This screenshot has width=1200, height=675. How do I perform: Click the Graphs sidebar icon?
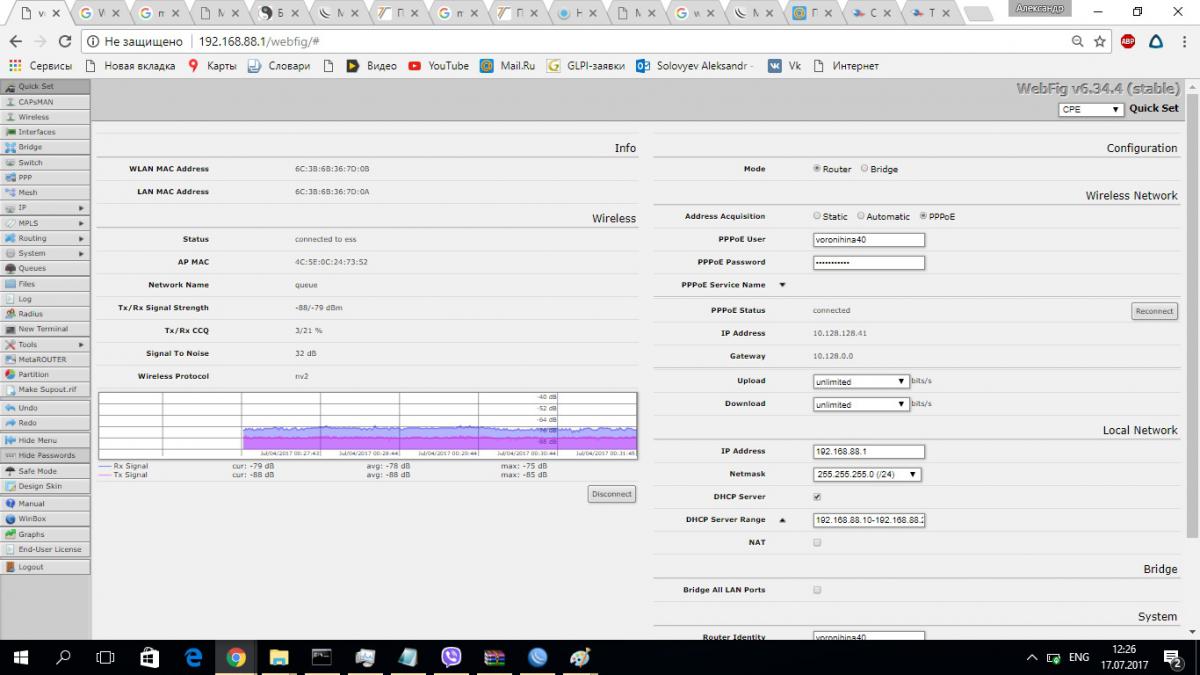coord(9,534)
